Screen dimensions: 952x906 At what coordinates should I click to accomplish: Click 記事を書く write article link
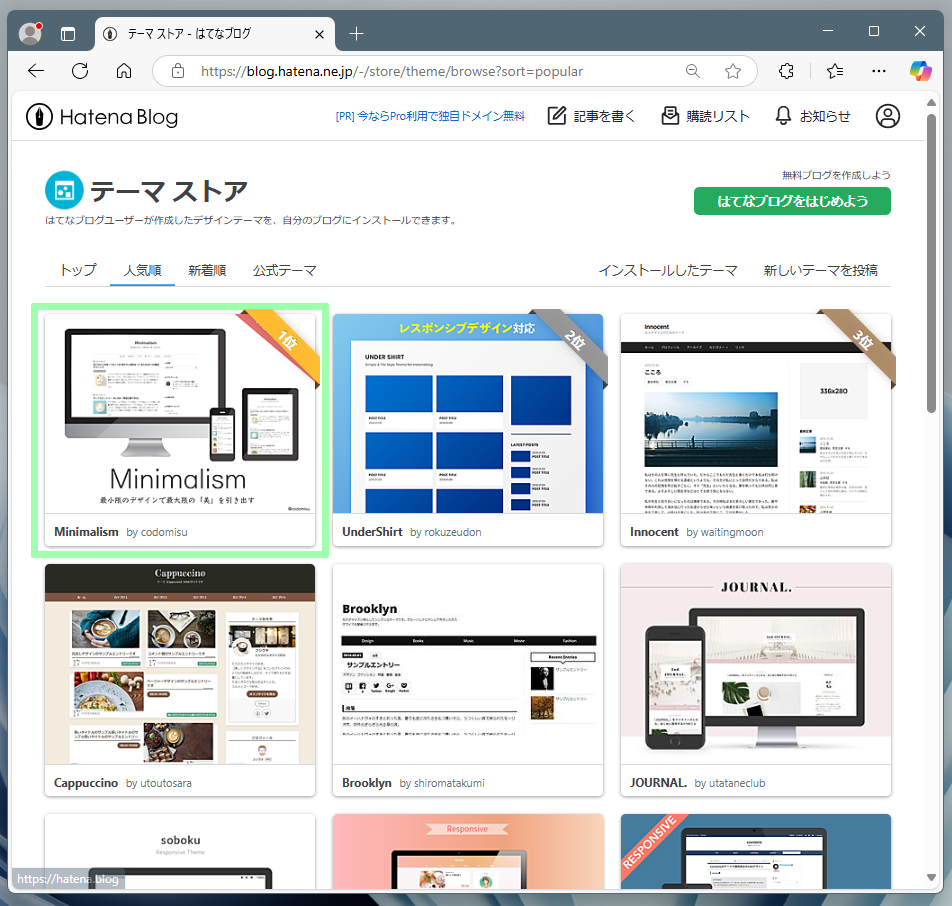(591, 116)
